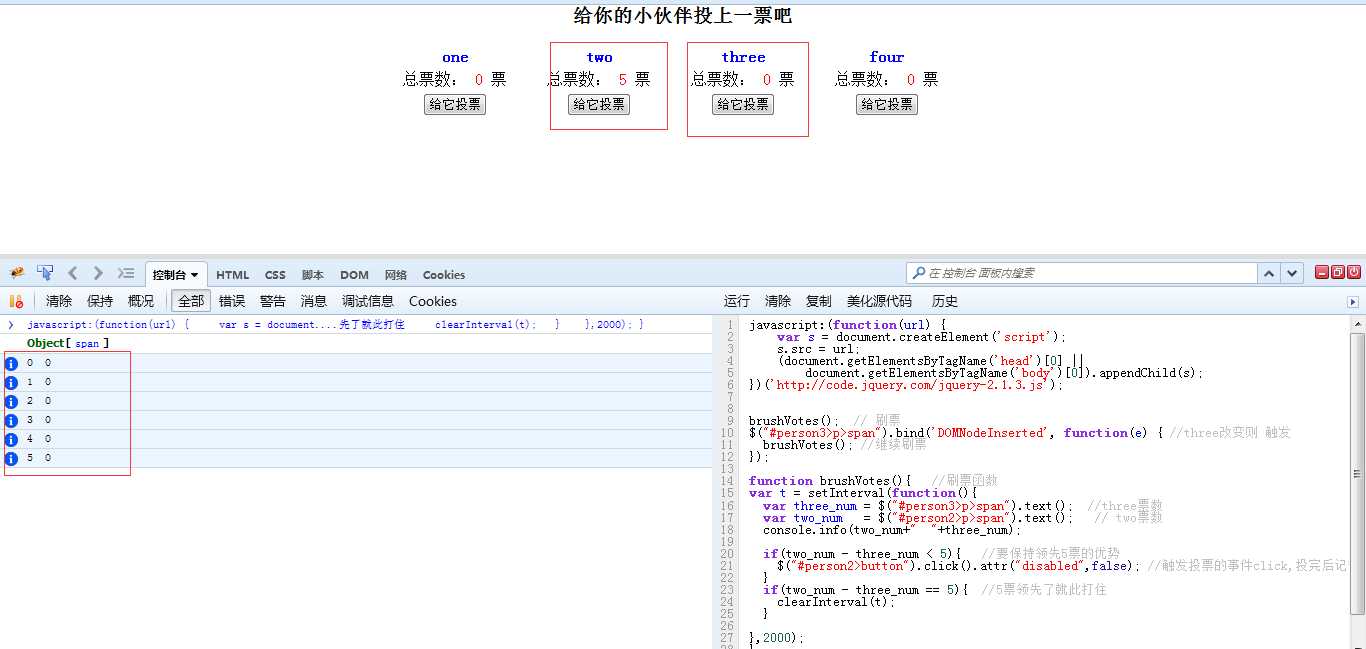The image size is (1366, 649).
Task: Click info icon of the '3 0' log row
Action: click(12, 420)
